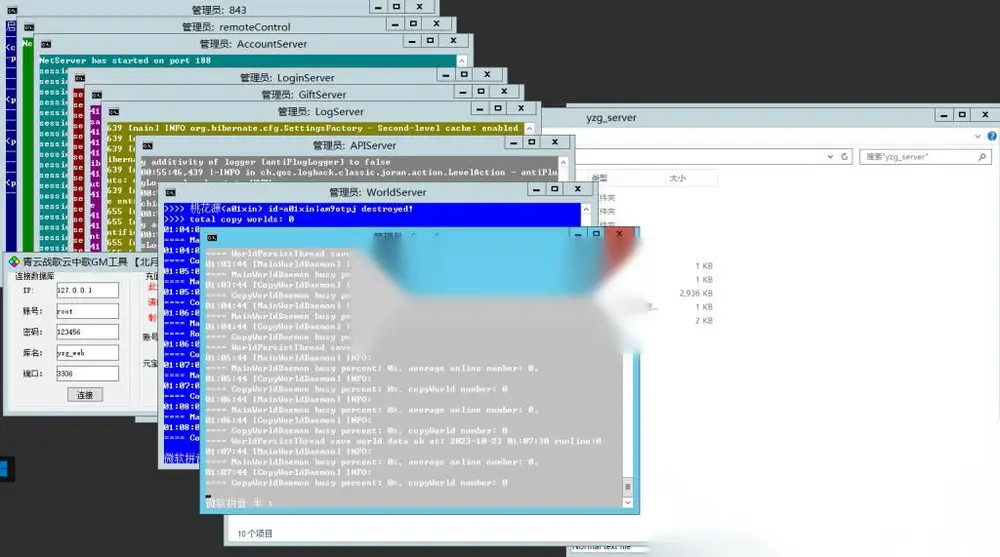This screenshot has width=1000, height=557.
Task: Click the 库名 field containing yzg_web
Action: 87,353
